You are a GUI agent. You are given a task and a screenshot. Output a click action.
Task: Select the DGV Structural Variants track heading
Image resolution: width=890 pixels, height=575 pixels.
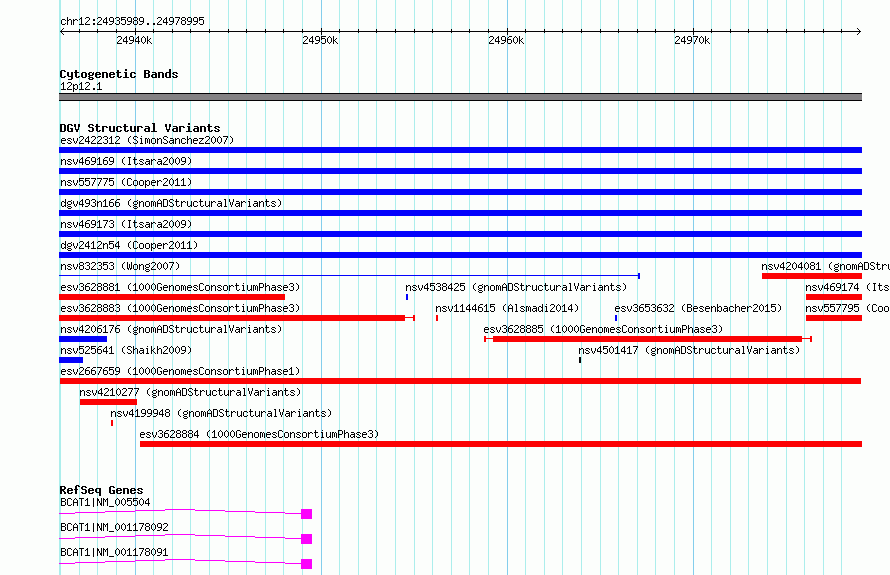click(x=140, y=128)
